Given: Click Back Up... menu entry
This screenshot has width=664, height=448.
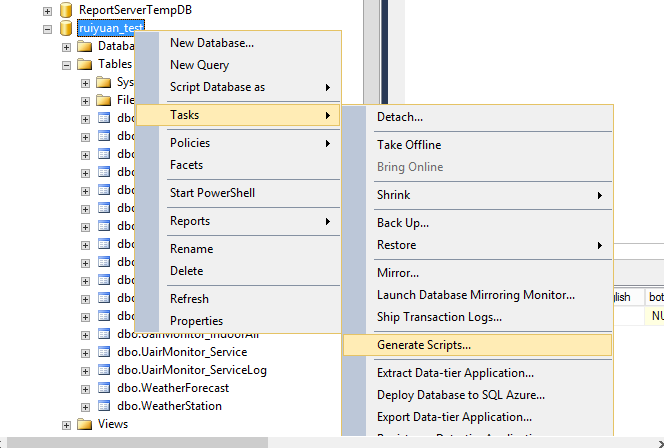Looking at the screenshot, I should [x=403, y=223].
